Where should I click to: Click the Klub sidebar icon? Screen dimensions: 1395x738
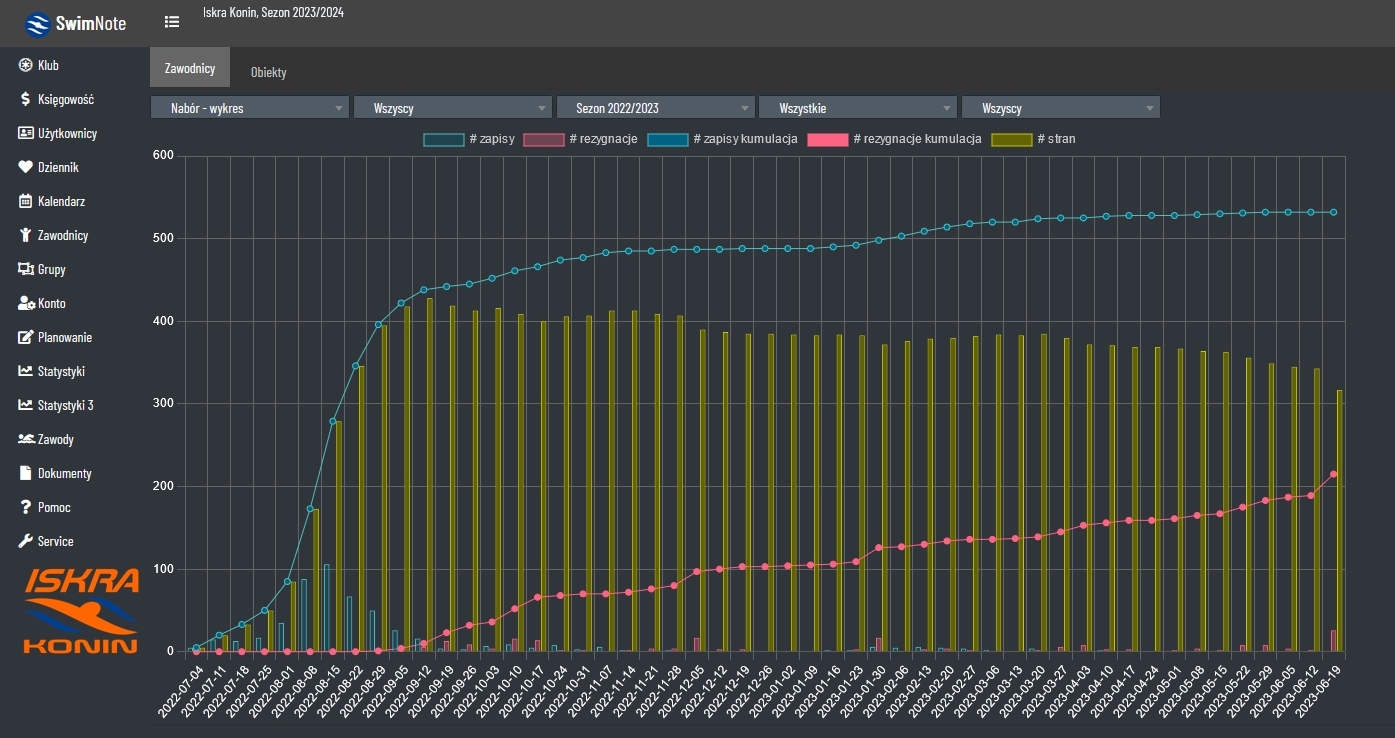tap(26, 65)
